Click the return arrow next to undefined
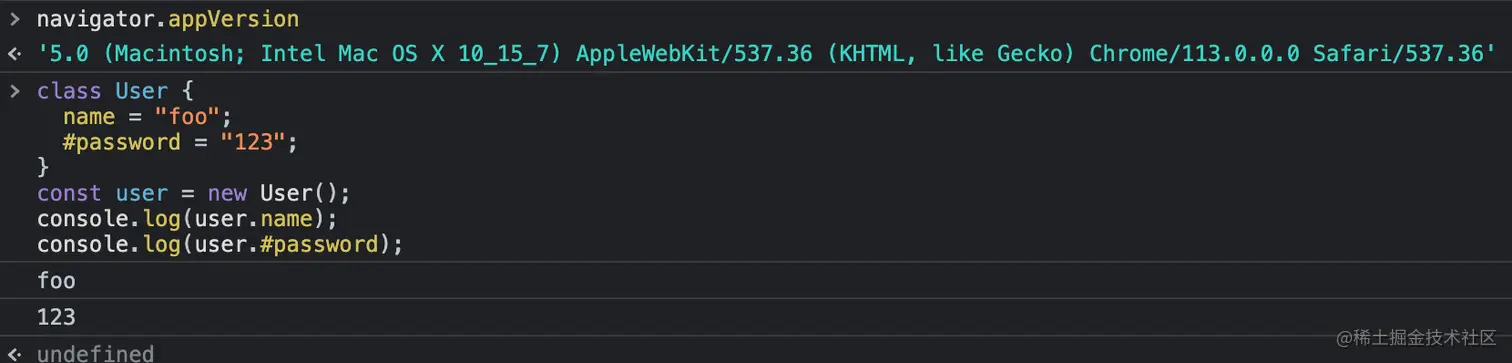Image resolution: width=1512 pixels, height=363 pixels. 14,354
